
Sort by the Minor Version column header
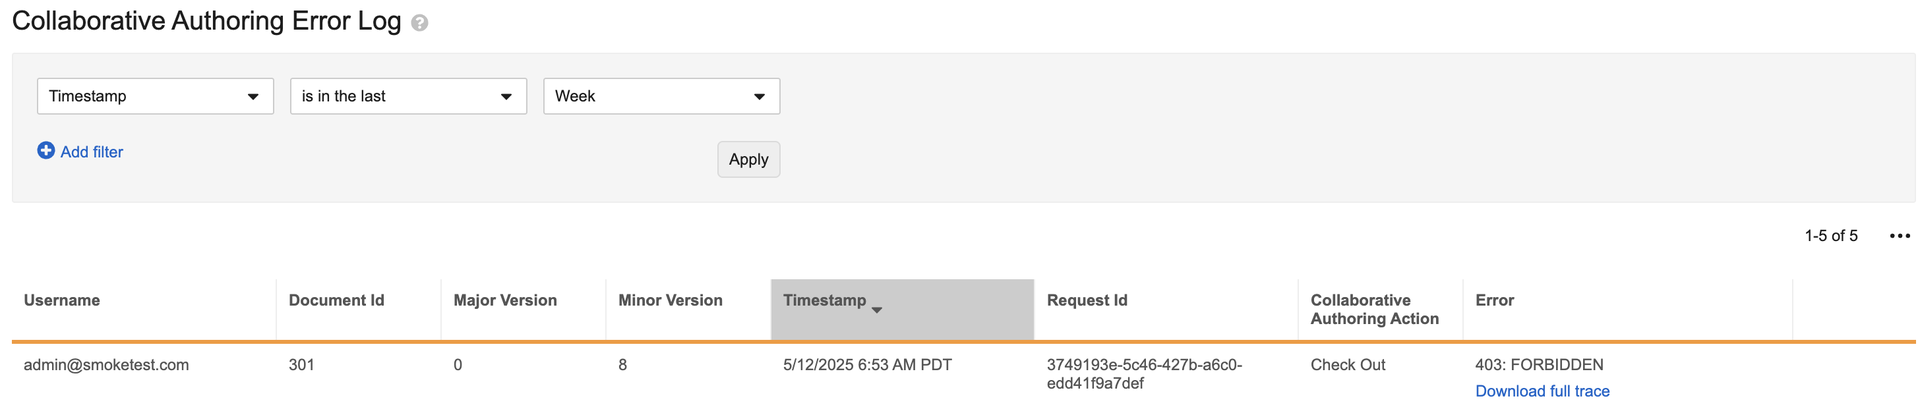point(670,300)
